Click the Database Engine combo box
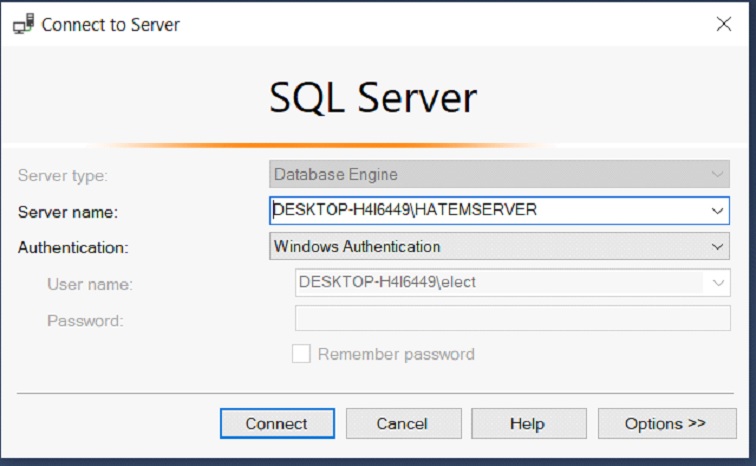The width and height of the screenshot is (756, 466). (x=500, y=174)
